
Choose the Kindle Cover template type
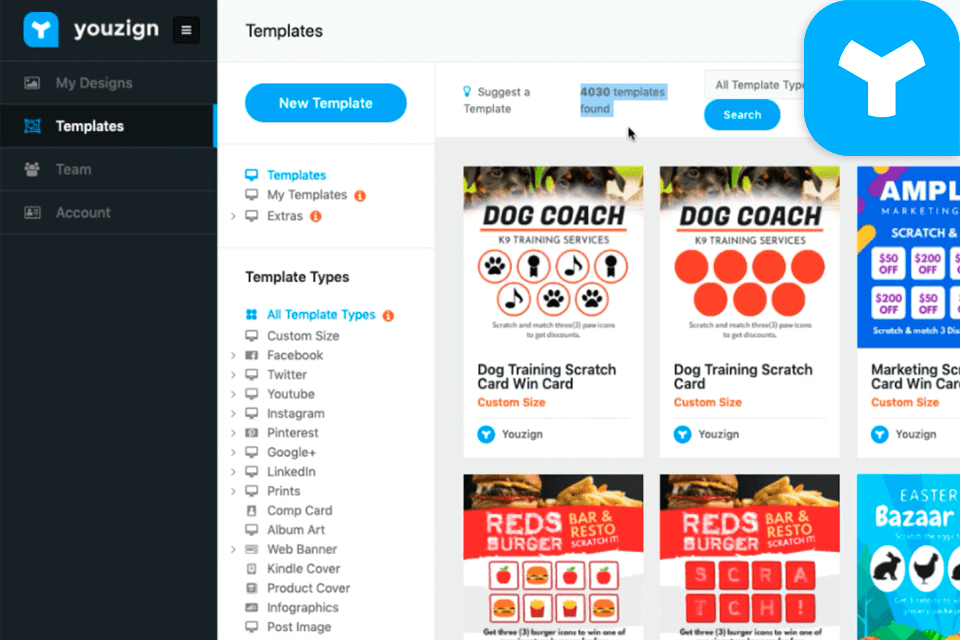pyautogui.click(x=303, y=568)
